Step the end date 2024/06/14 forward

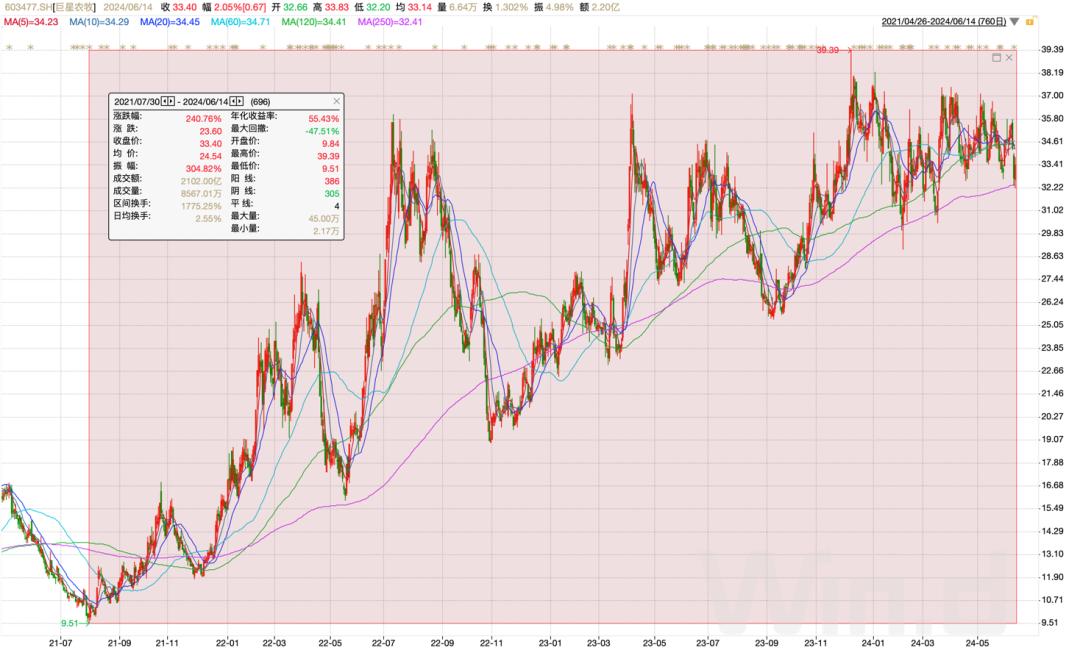[x=240, y=102]
